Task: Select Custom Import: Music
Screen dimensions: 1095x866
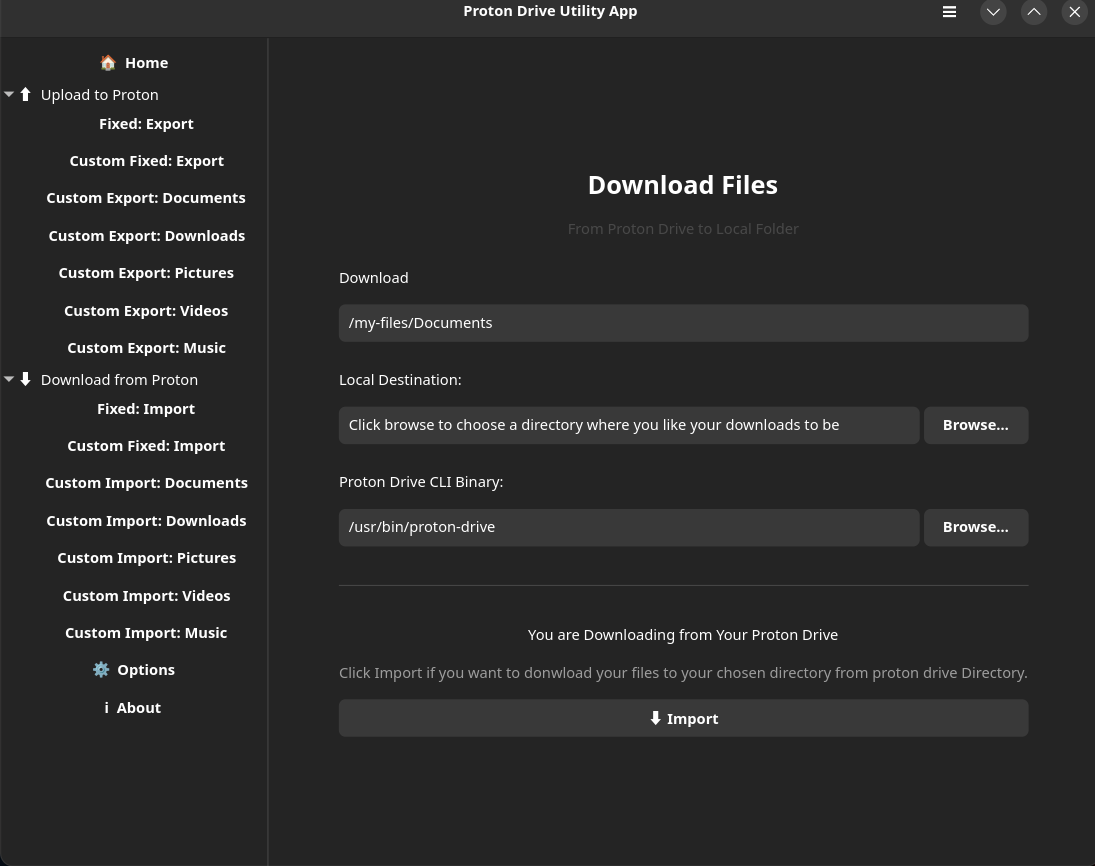Action: click(146, 632)
